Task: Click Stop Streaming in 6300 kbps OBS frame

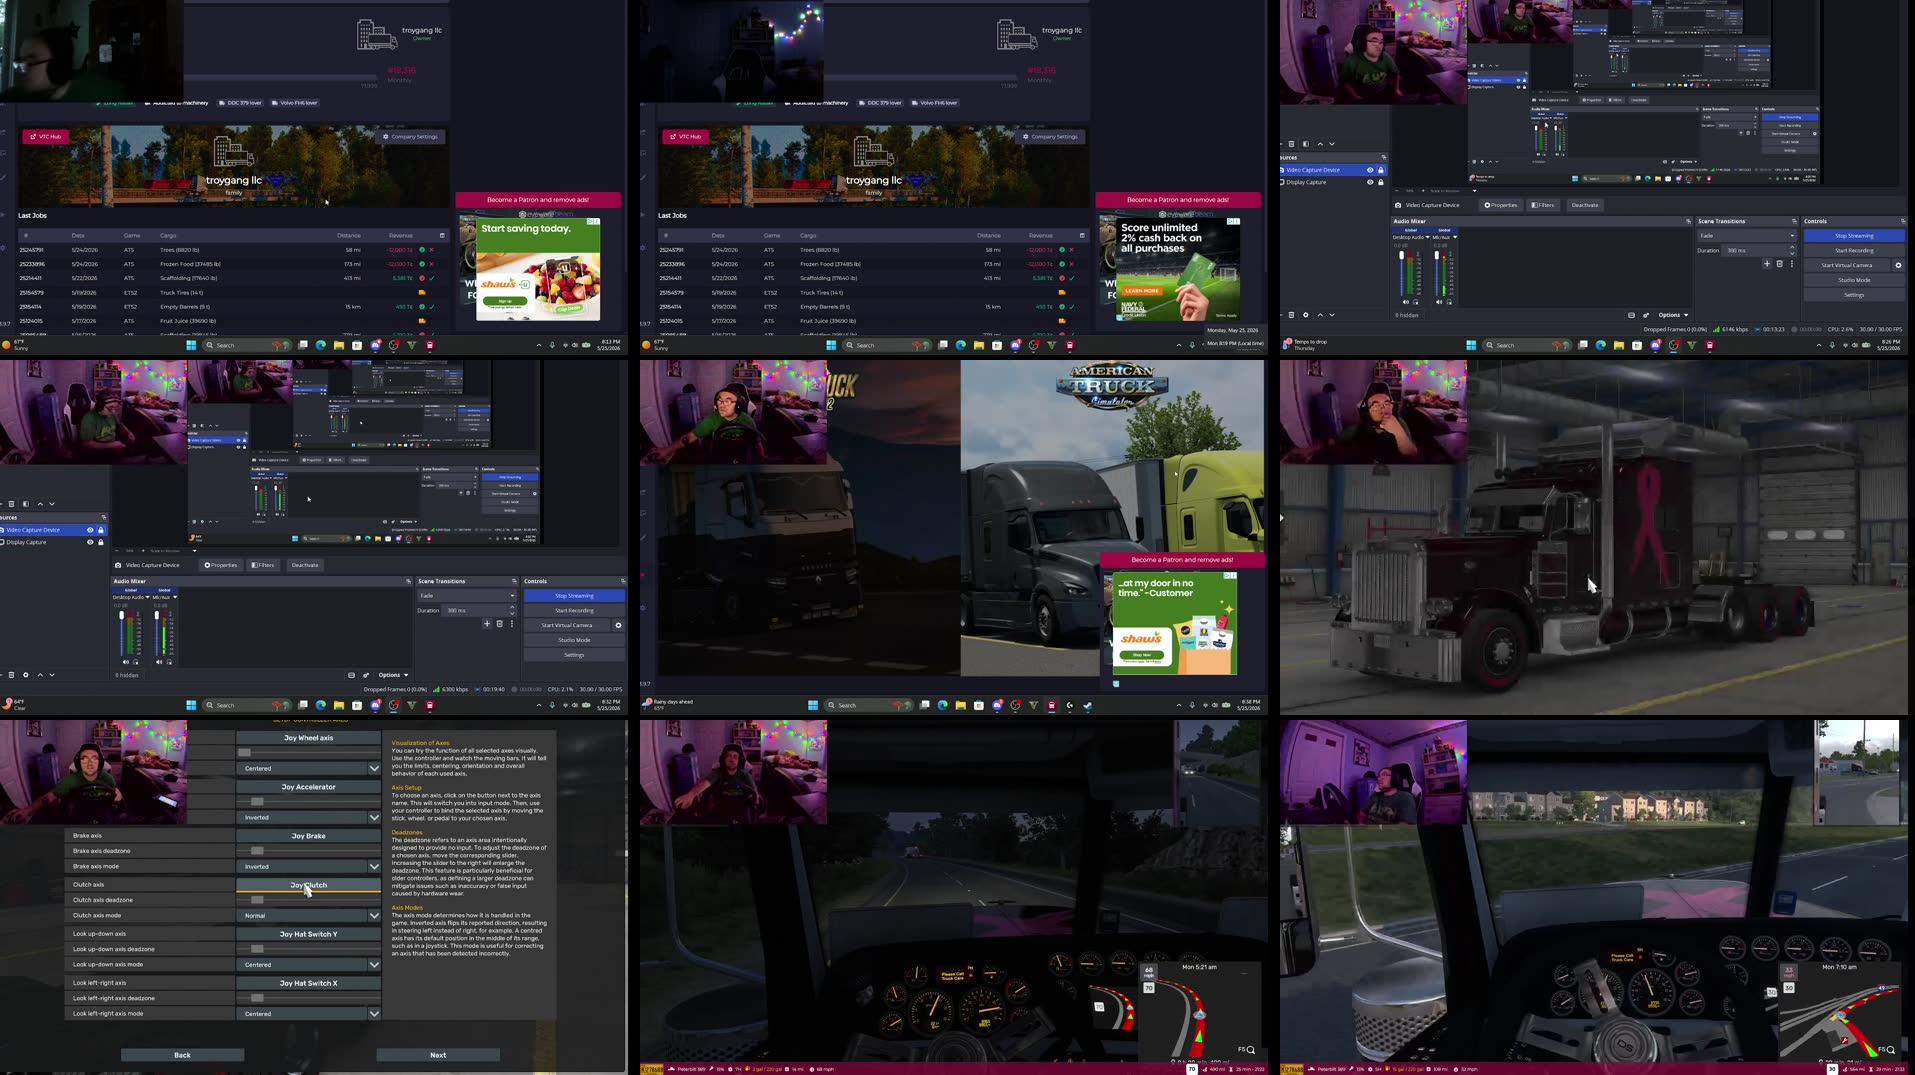Action: [574, 596]
